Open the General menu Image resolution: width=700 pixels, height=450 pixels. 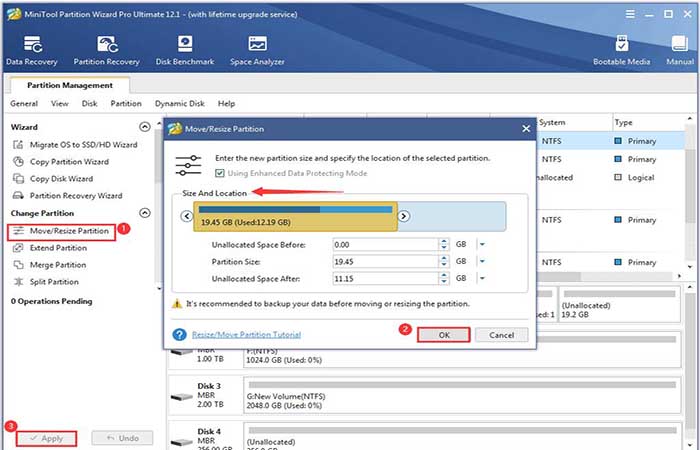pos(24,104)
